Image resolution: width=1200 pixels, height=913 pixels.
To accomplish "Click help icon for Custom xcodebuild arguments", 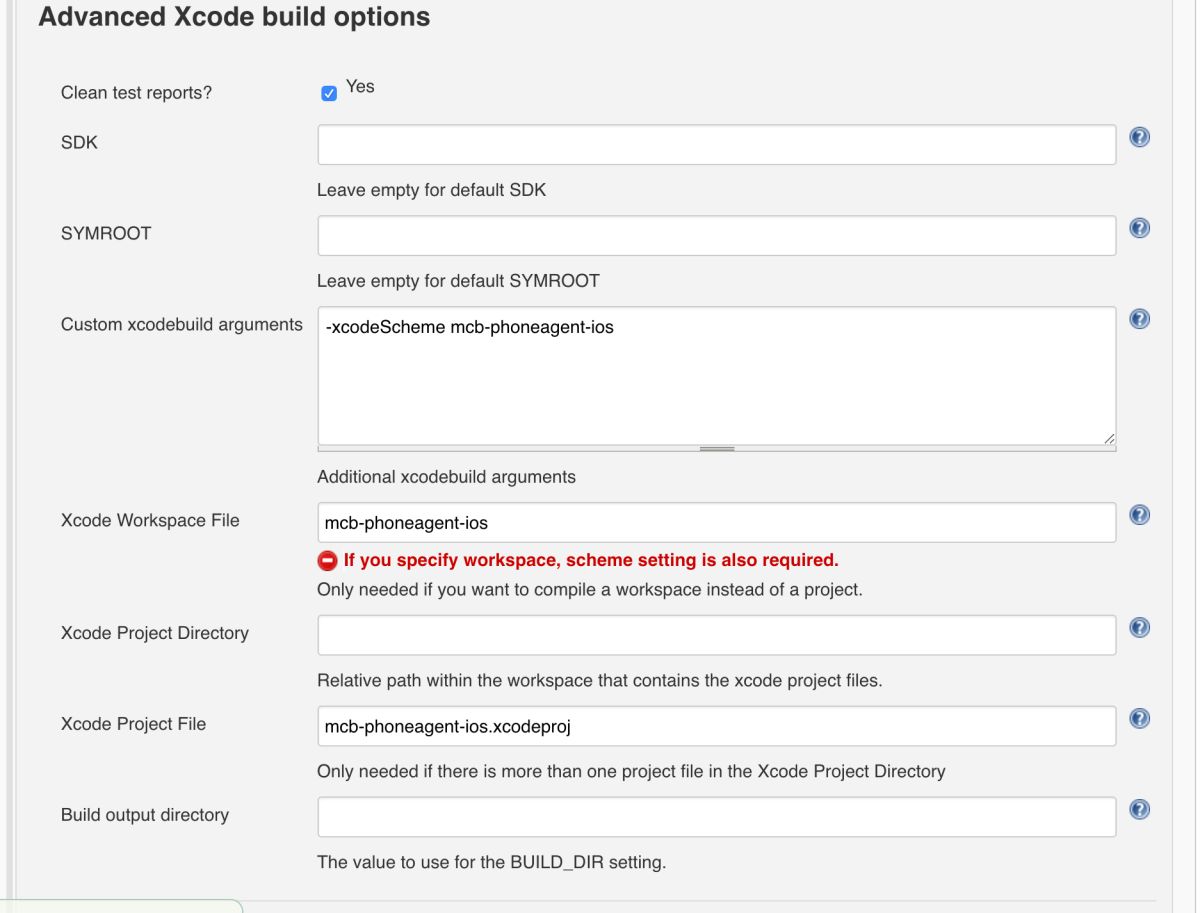I will click(x=1139, y=319).
